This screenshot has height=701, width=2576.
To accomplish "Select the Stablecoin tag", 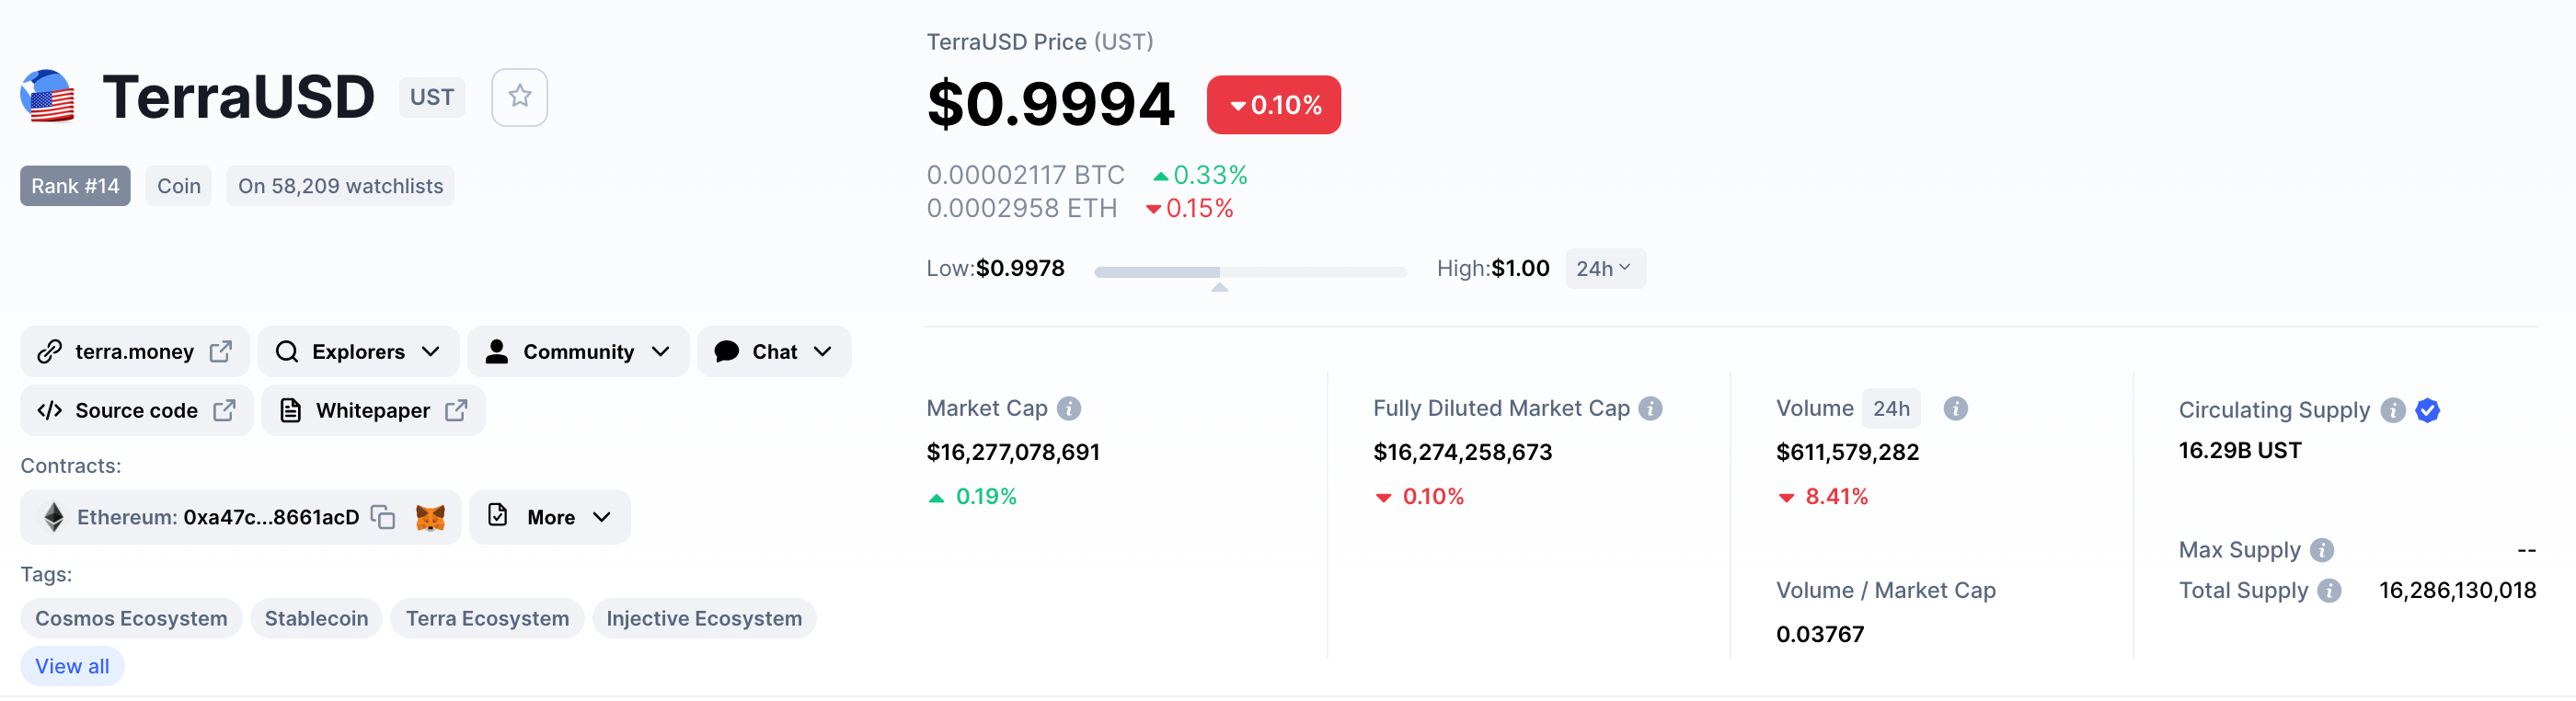I will click(316, 618).
